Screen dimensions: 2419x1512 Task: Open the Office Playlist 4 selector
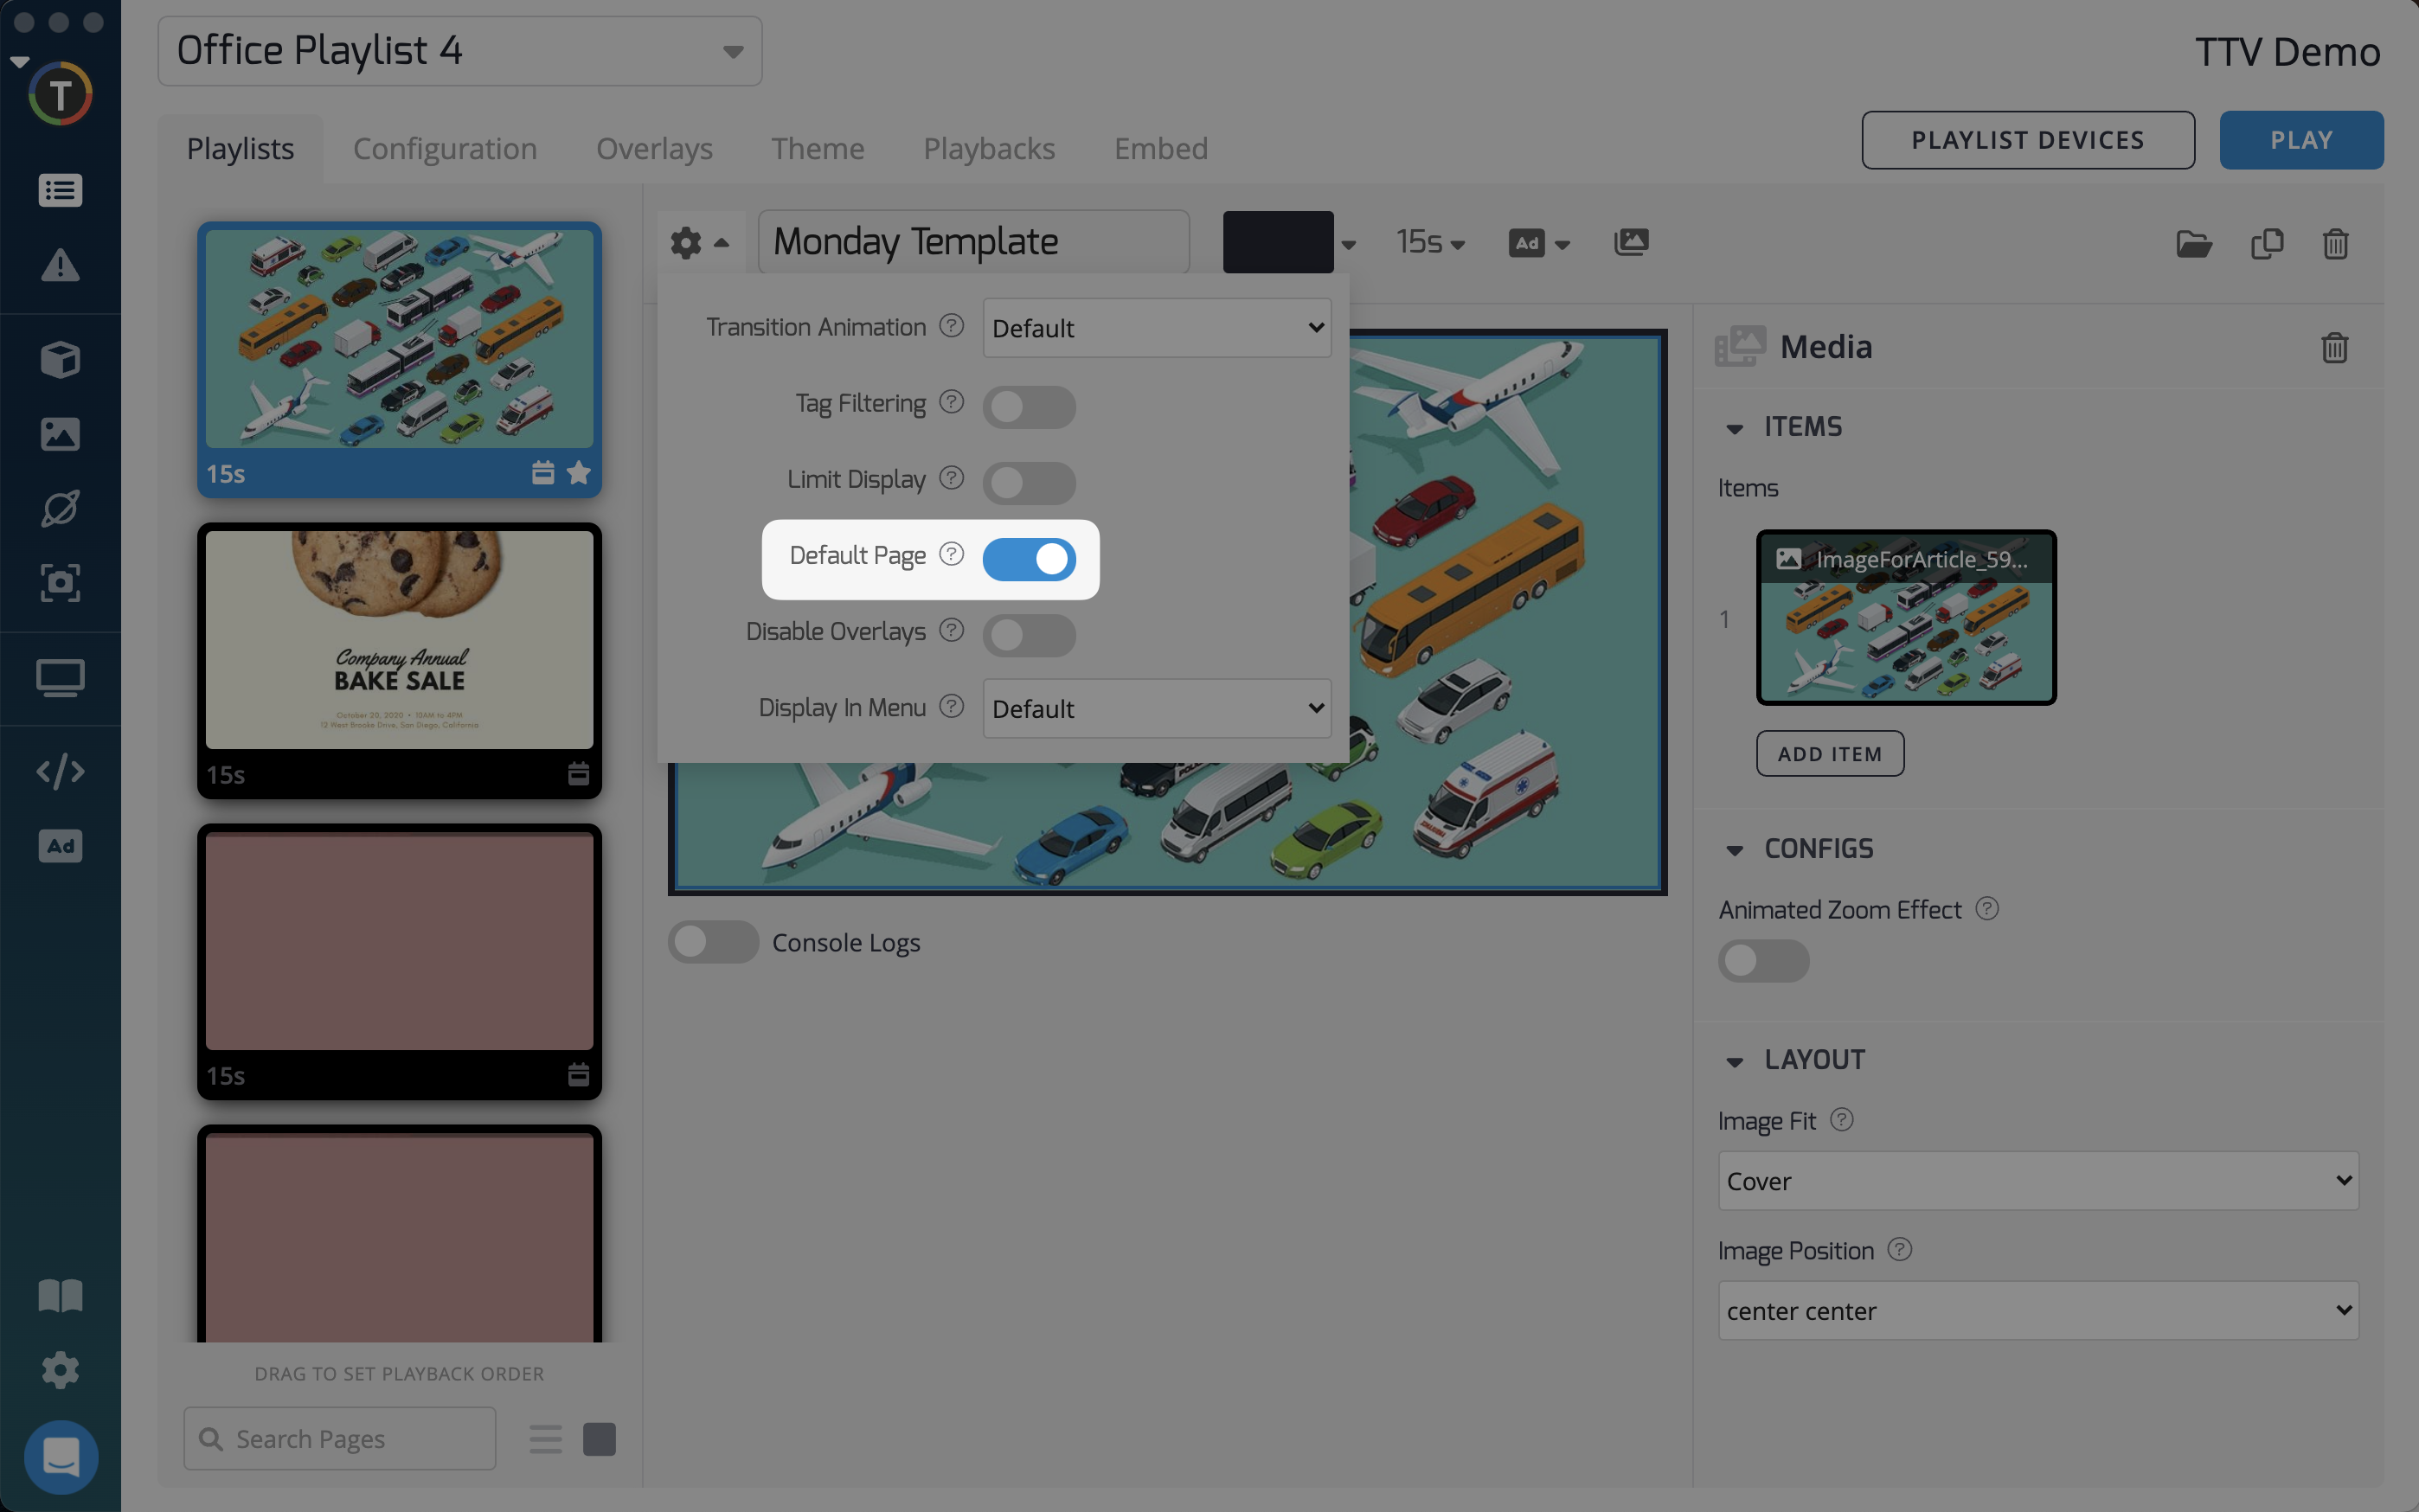pyautogui.click(x=459, y=51)
